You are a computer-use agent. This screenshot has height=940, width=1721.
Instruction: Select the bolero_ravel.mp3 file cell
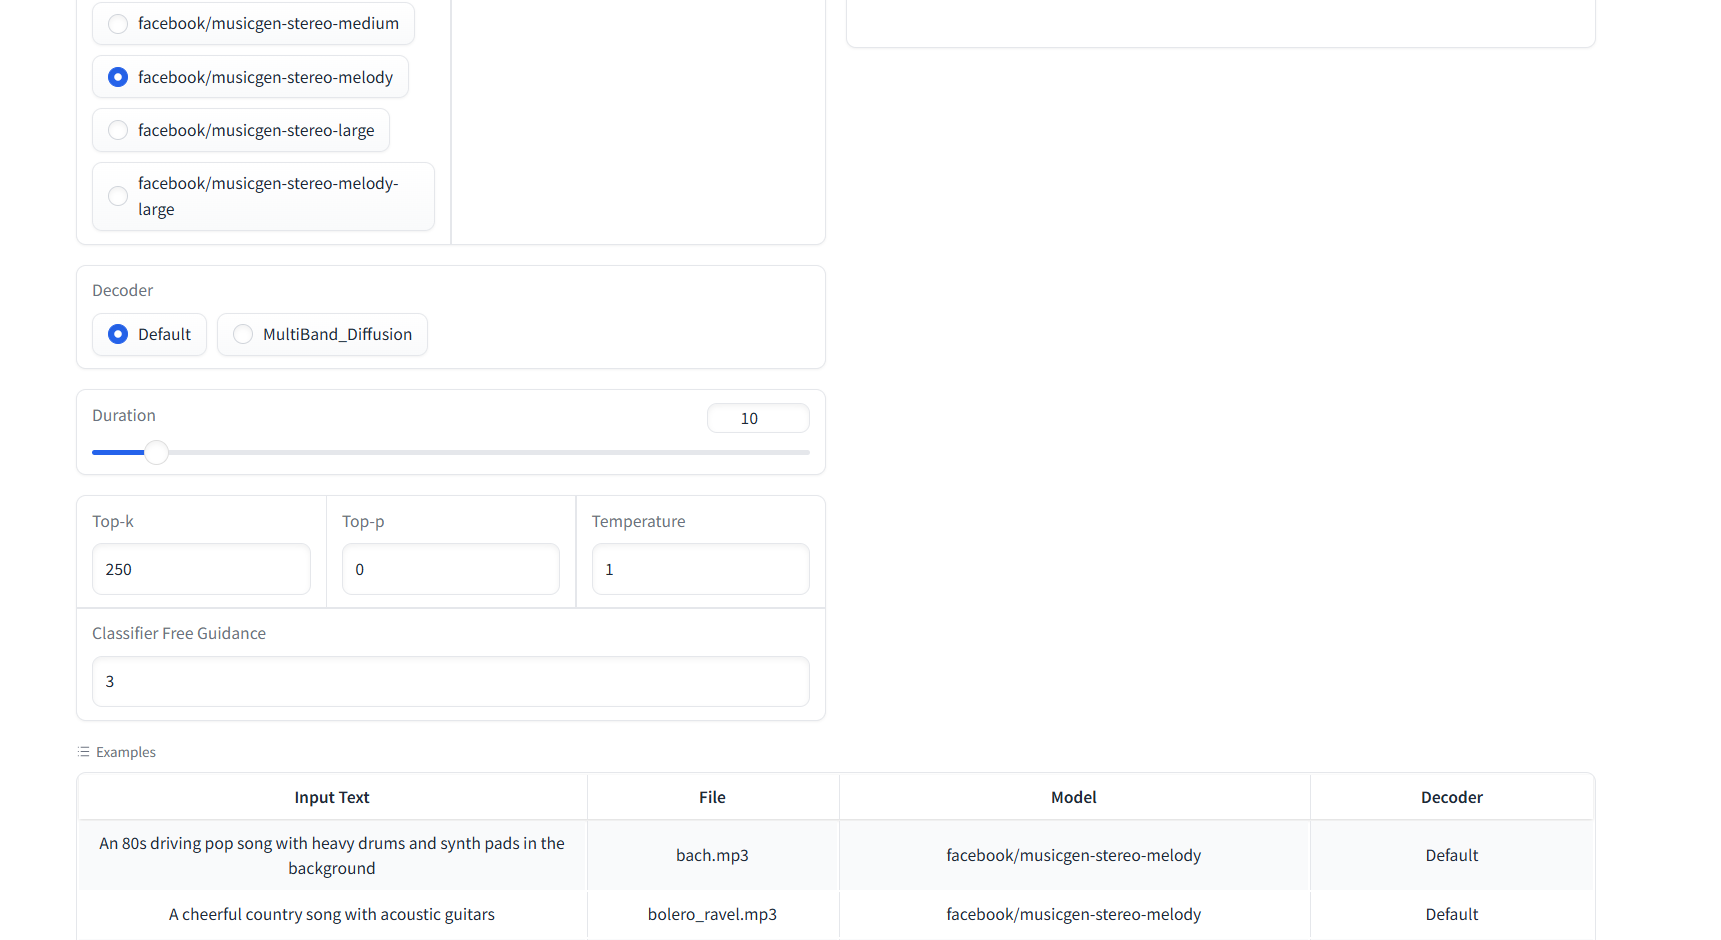pyautogui.click(x=712, y=914)
